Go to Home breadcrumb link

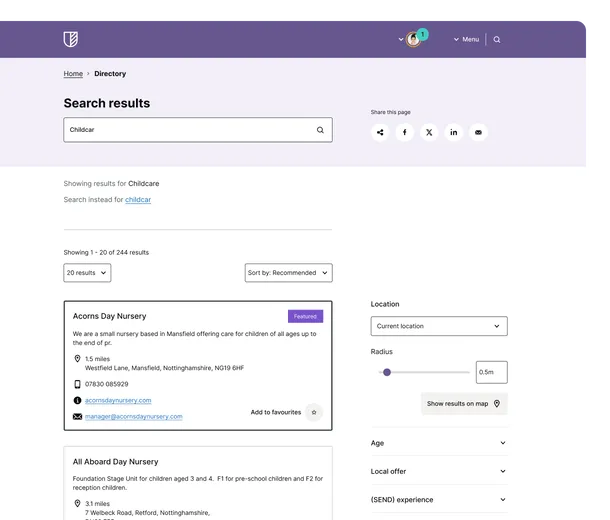73,74
